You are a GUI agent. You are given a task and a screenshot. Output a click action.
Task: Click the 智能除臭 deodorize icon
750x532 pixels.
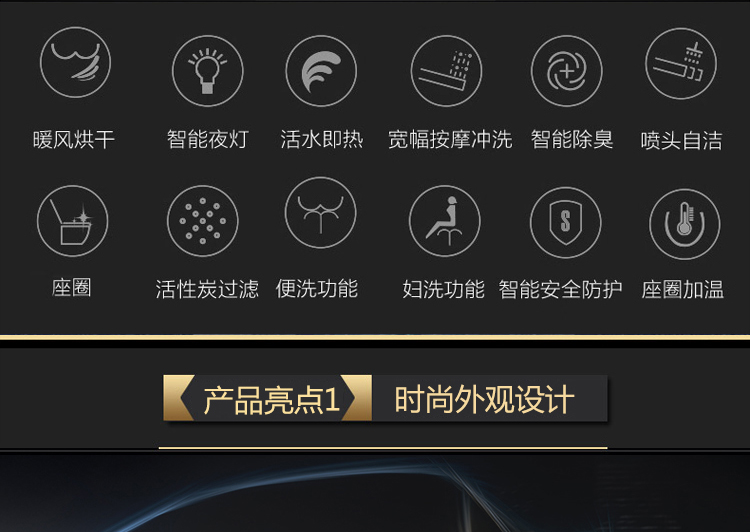click(x=567, y=71)
